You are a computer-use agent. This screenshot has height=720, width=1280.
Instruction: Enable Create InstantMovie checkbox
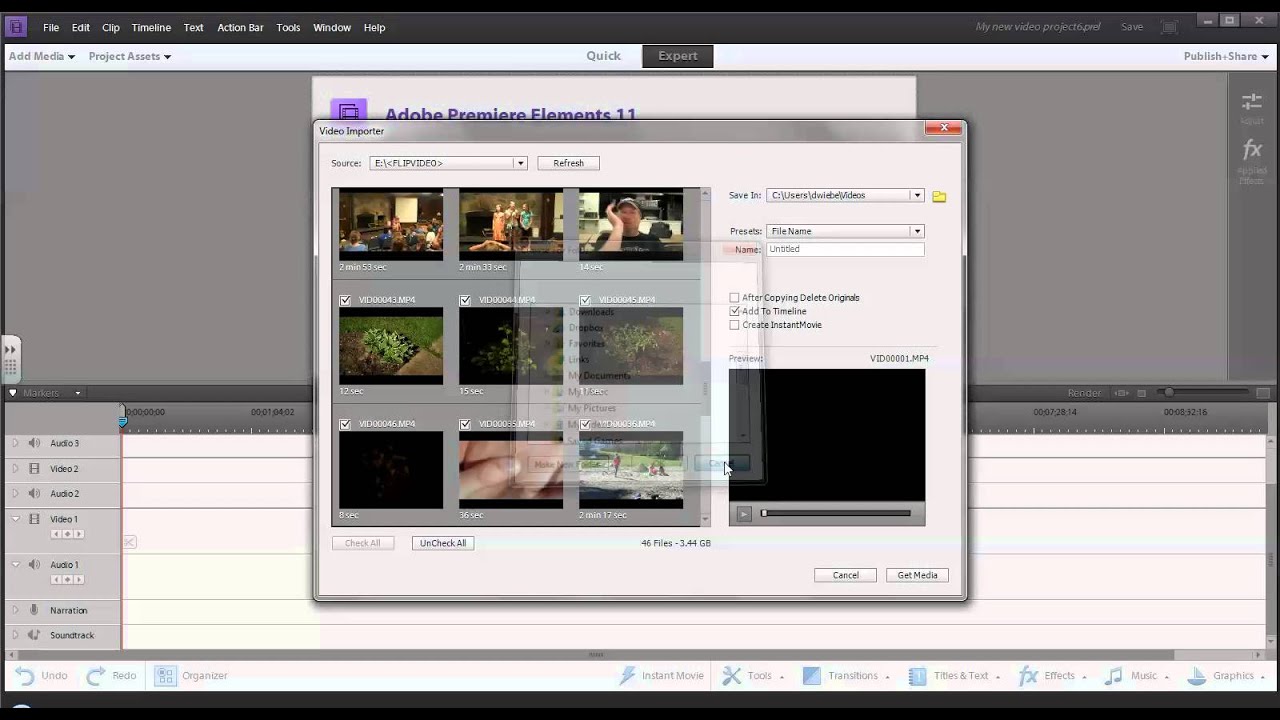point(734,325)
